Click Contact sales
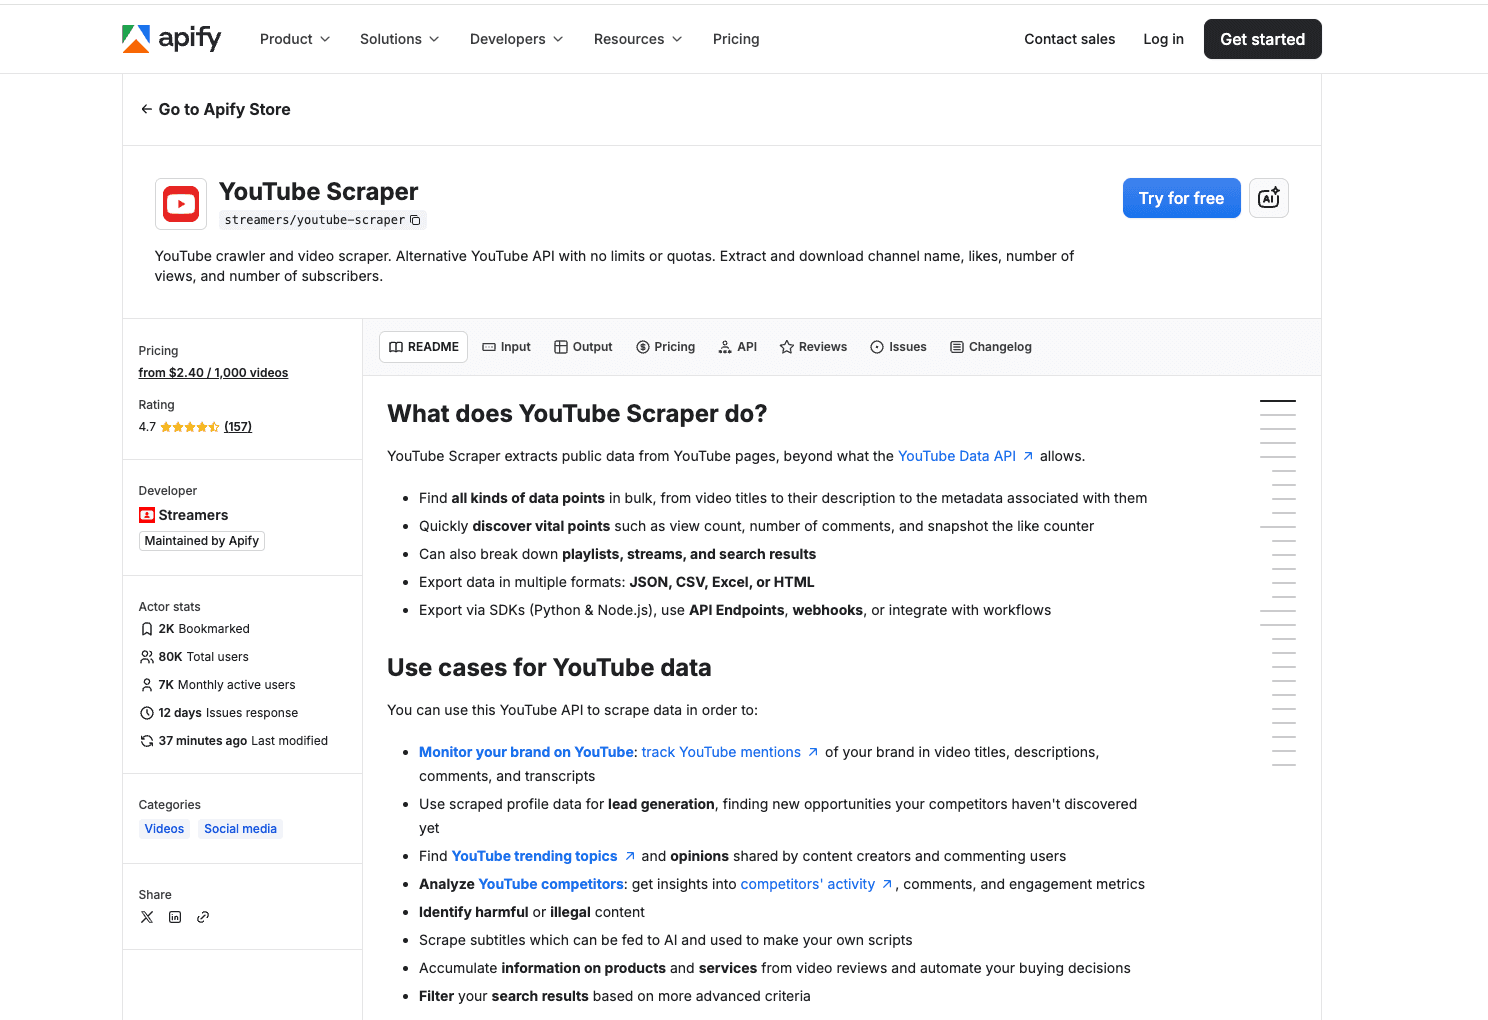The image size is (1488, 1020). point(1069,39)
